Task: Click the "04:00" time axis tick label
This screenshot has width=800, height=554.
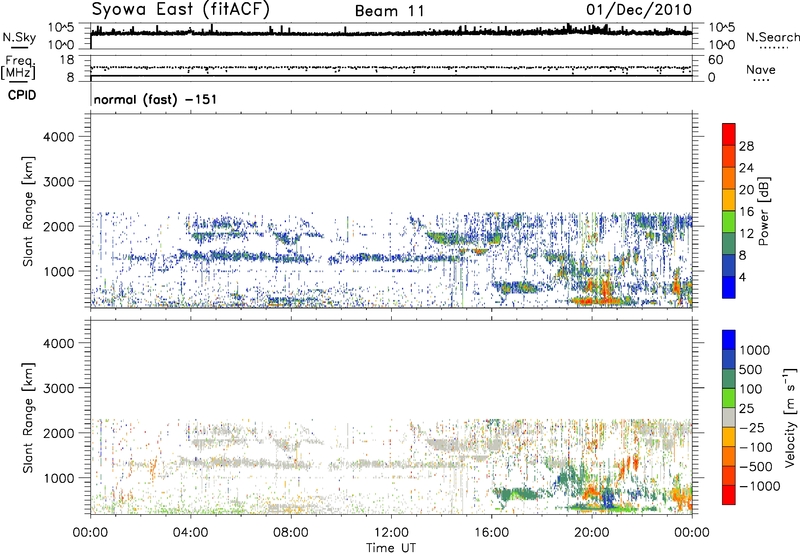Action: coord(190,533)
